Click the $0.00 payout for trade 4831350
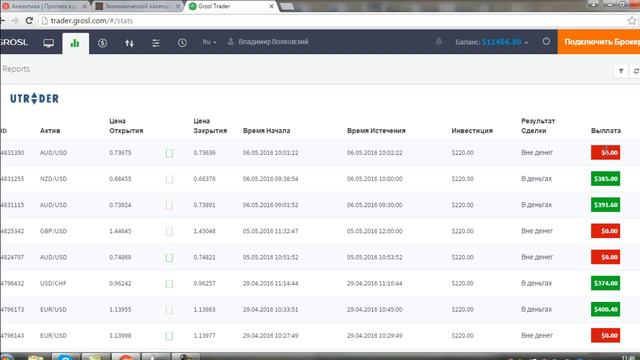The height and width of the screenshot is (360, 640). 605,153
